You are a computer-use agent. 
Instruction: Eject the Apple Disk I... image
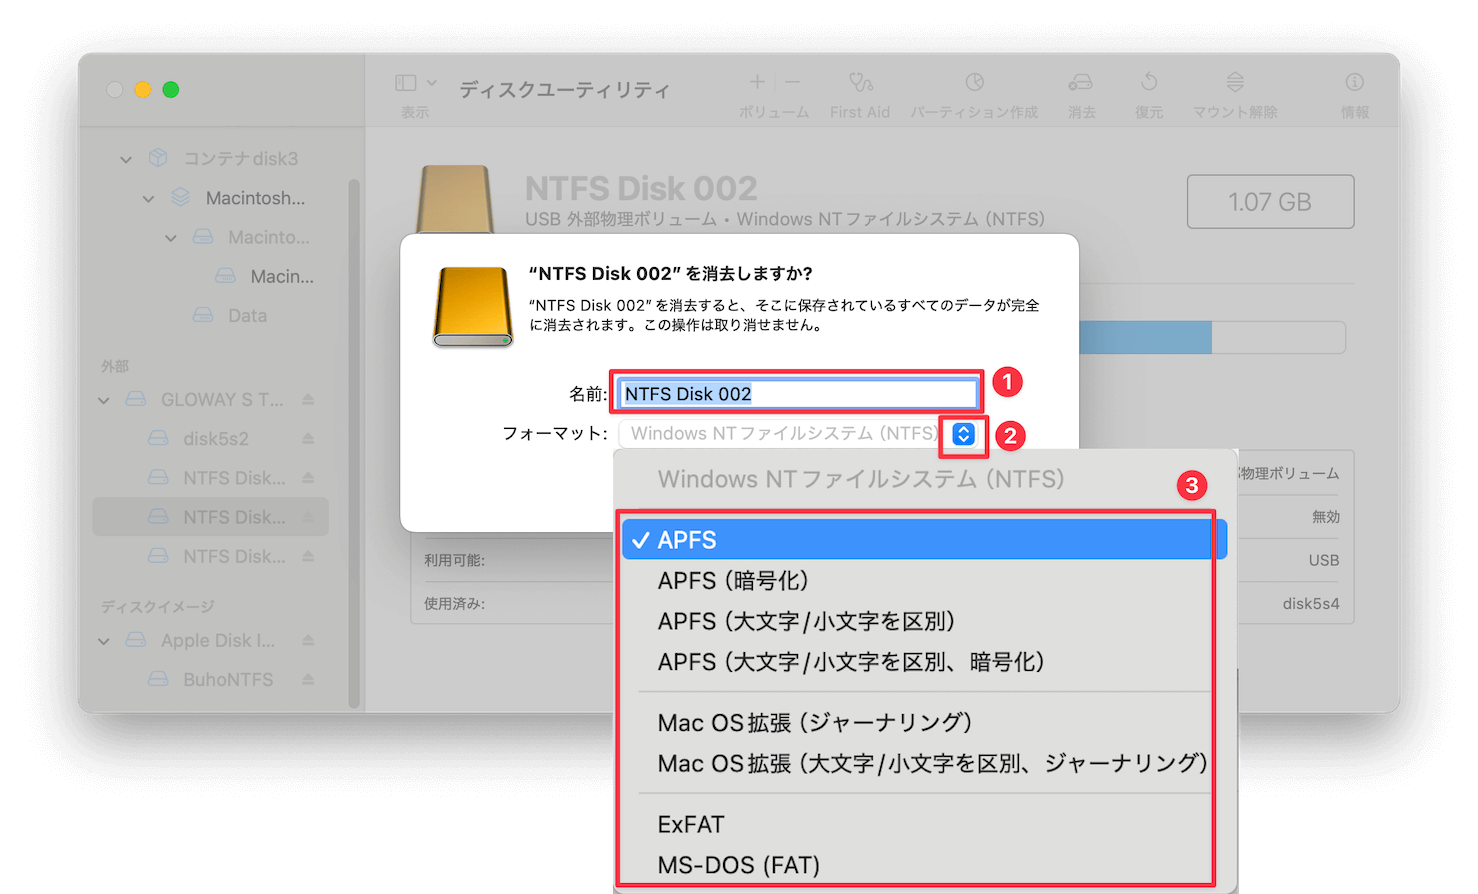tap(308, 641)
